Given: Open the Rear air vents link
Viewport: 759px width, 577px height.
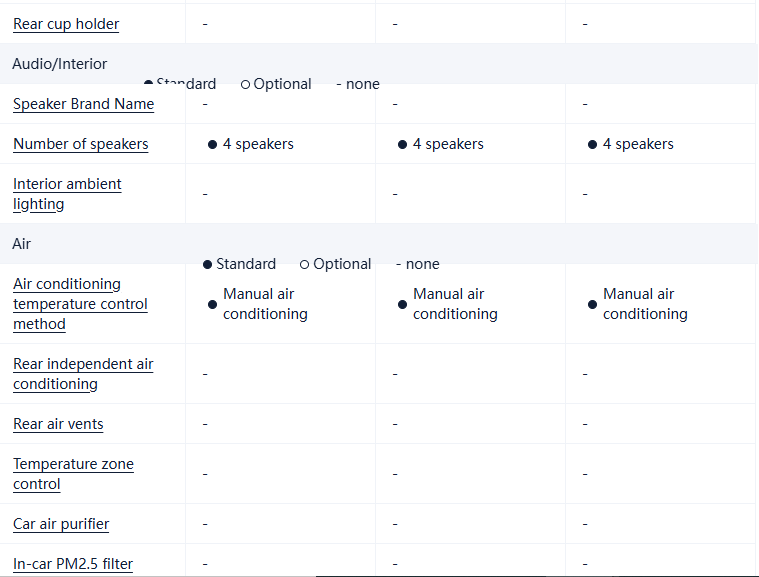Looking at the screenshot, I should (58, 424).
